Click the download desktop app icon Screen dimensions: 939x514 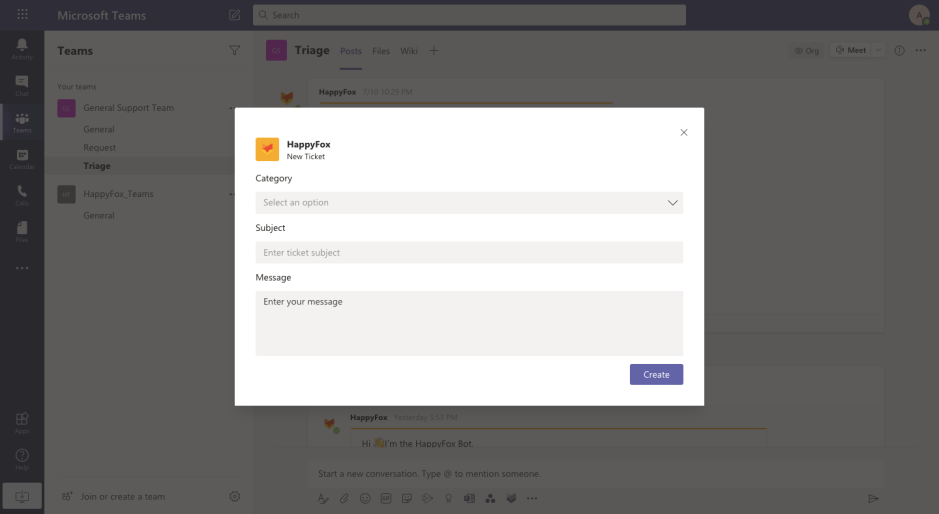(22, 496)
